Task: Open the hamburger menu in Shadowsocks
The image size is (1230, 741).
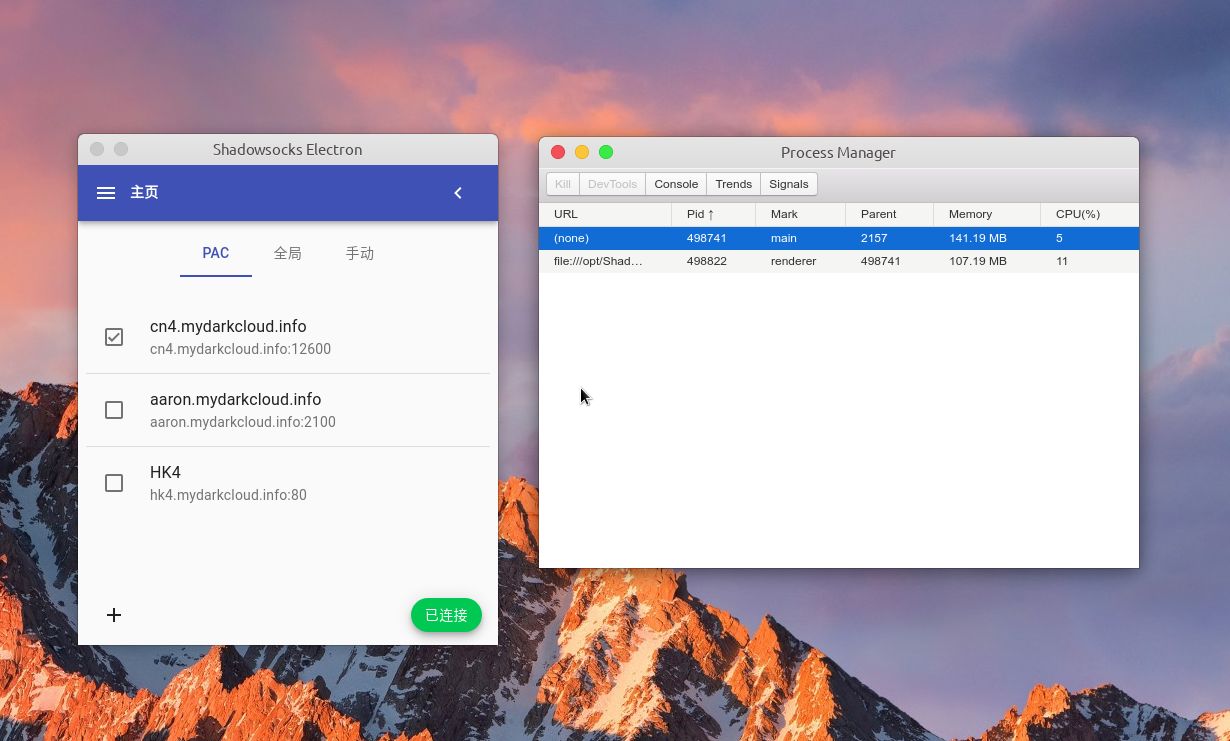Action: click(106, 193)
